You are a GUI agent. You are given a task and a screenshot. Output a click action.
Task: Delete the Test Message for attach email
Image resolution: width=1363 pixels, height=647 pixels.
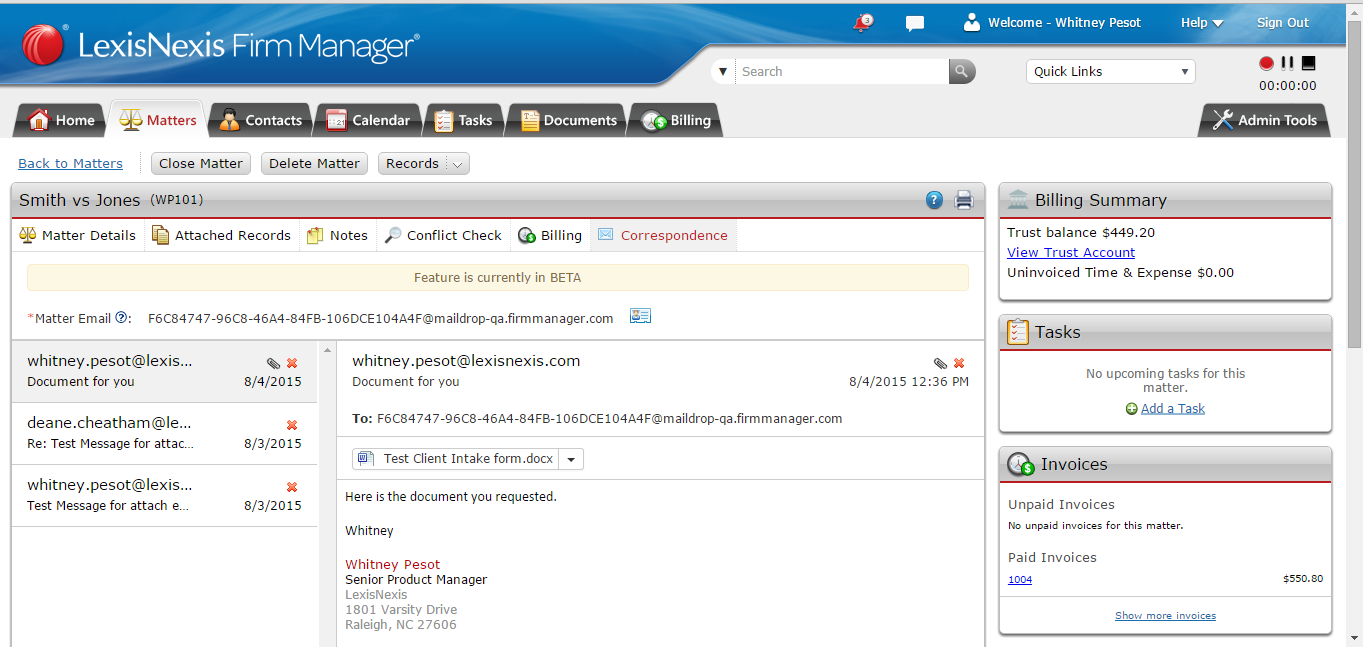[x=292, y=487]
